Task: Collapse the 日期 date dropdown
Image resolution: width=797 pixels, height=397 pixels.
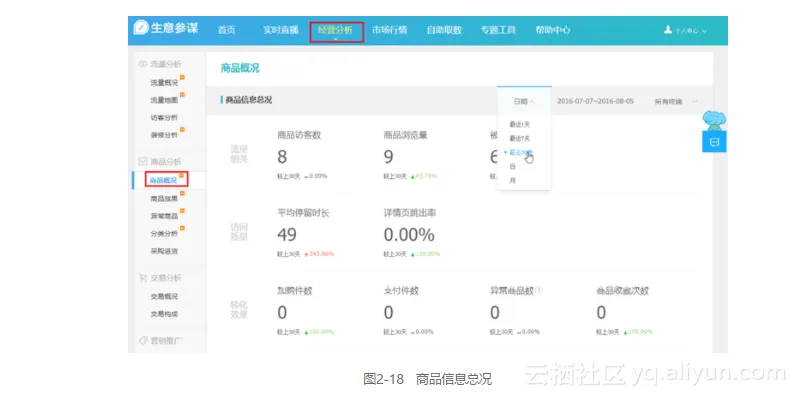Action: coord(524,101)
